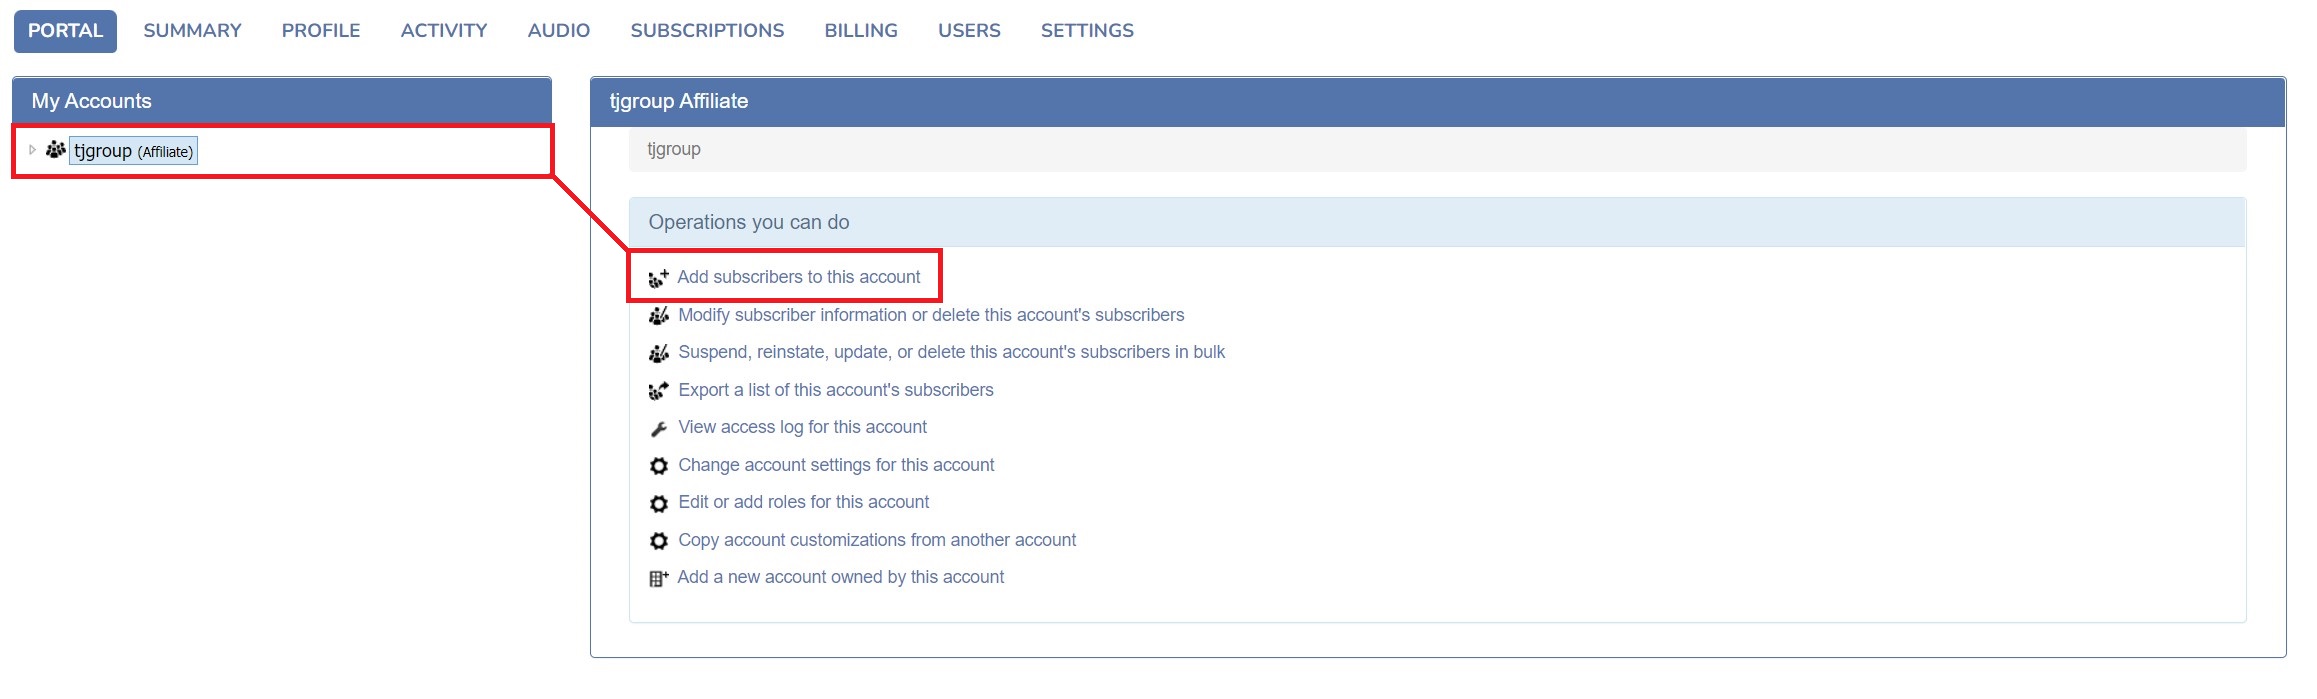The height and width of the screenshot is (699, 2317).
Task: Go to the SUBSCRIPTIONS tab
Action: tap(707, 31)
